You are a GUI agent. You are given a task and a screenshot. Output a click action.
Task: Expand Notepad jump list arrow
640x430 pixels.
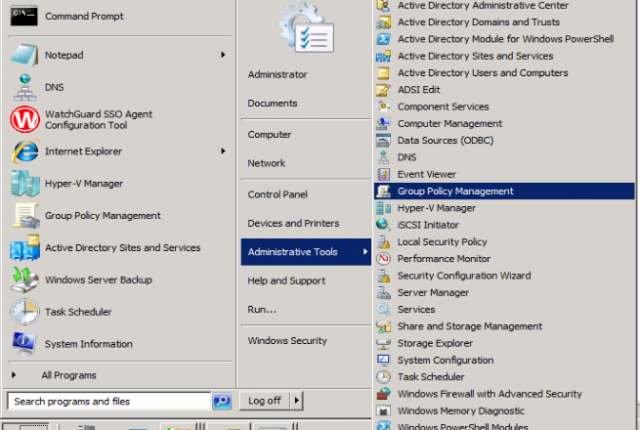tap(223, 55)
